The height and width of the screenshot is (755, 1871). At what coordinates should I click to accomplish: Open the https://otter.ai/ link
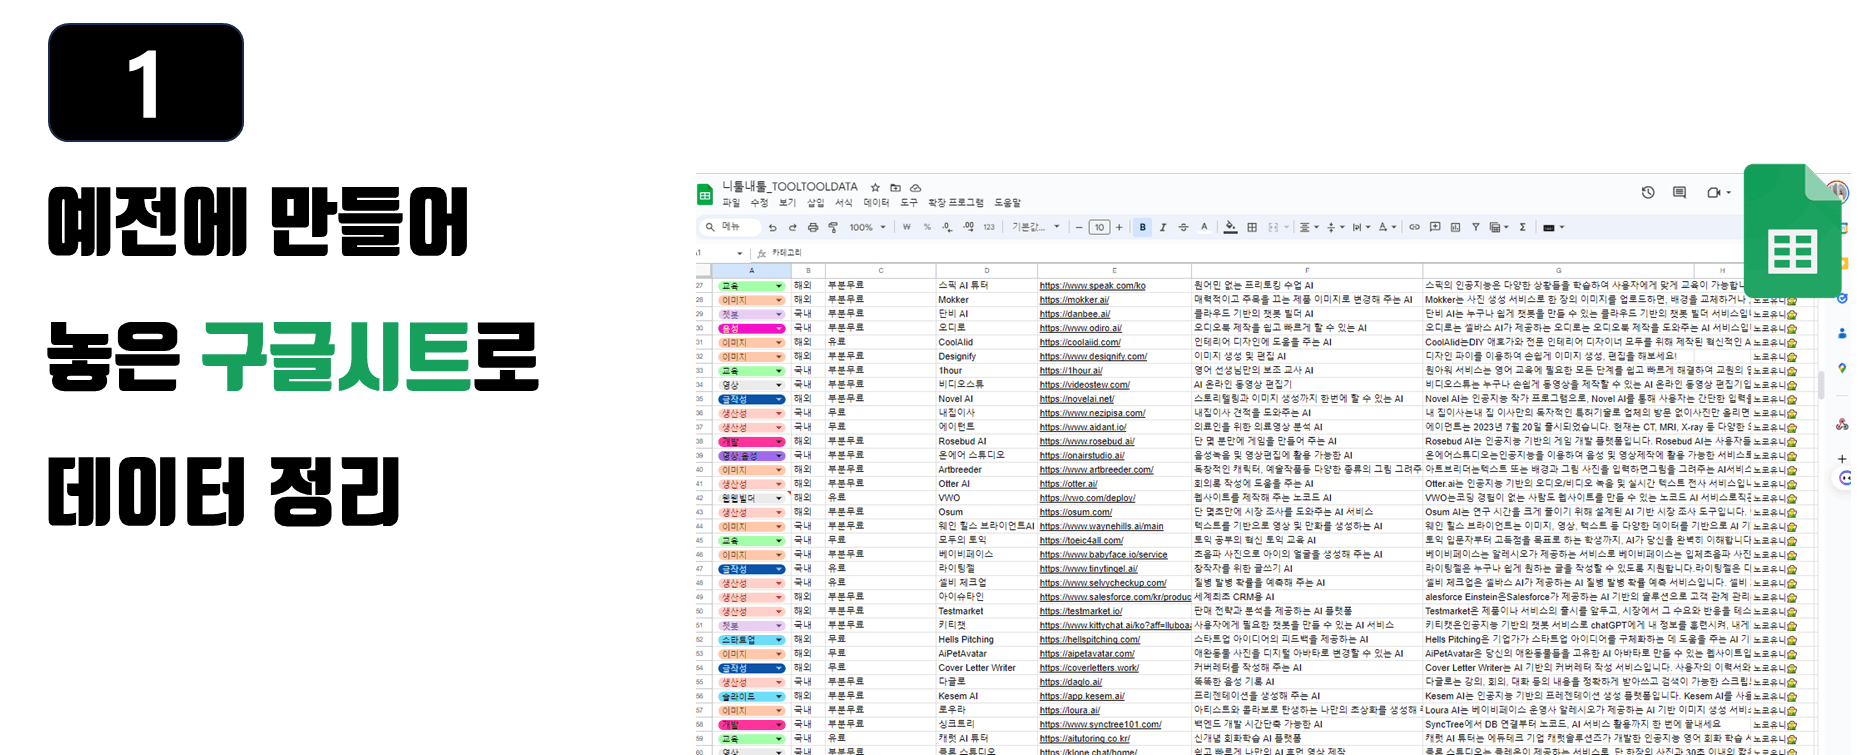click(x=1068, y=484)
